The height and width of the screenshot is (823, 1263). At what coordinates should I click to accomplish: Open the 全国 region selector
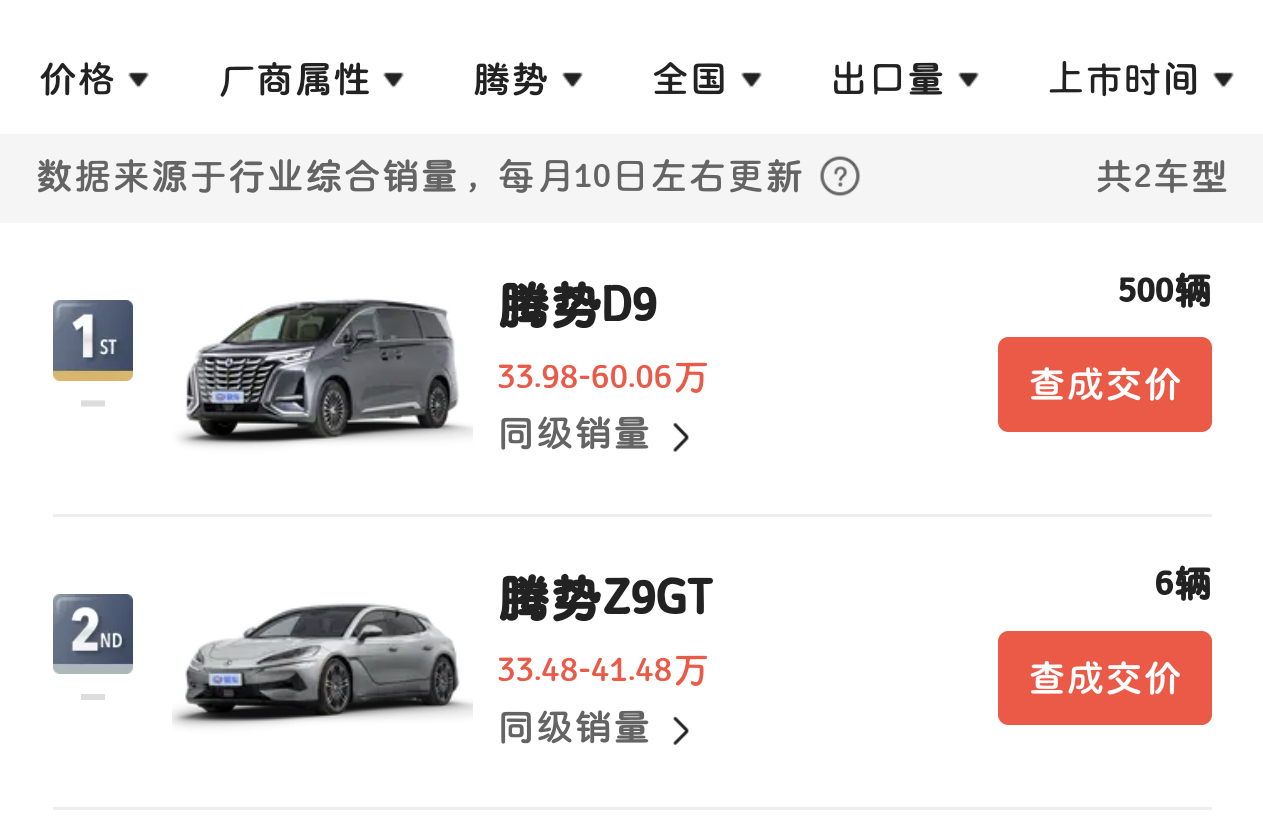pyautogui.click(x=706, y=79)
